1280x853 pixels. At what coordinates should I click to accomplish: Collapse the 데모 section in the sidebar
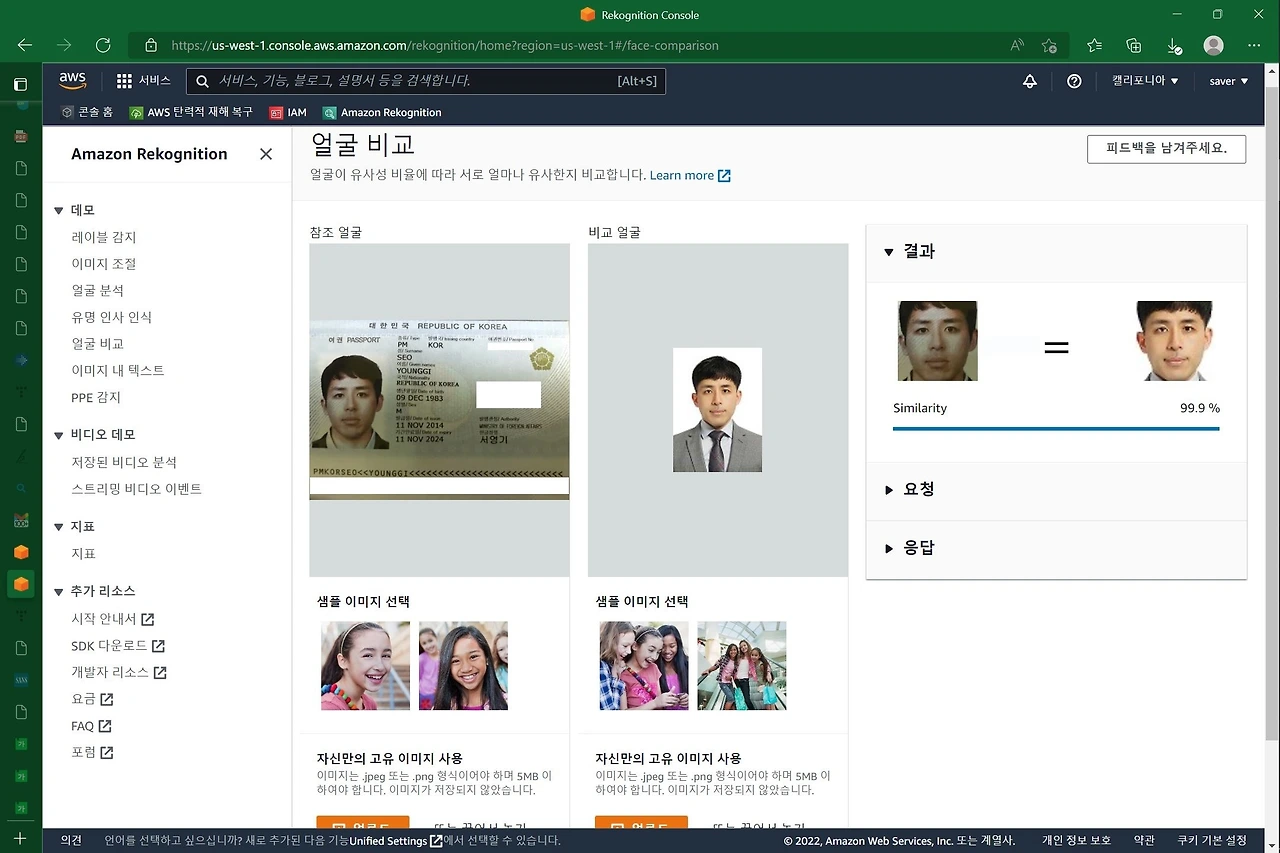(x=59, y=211)
